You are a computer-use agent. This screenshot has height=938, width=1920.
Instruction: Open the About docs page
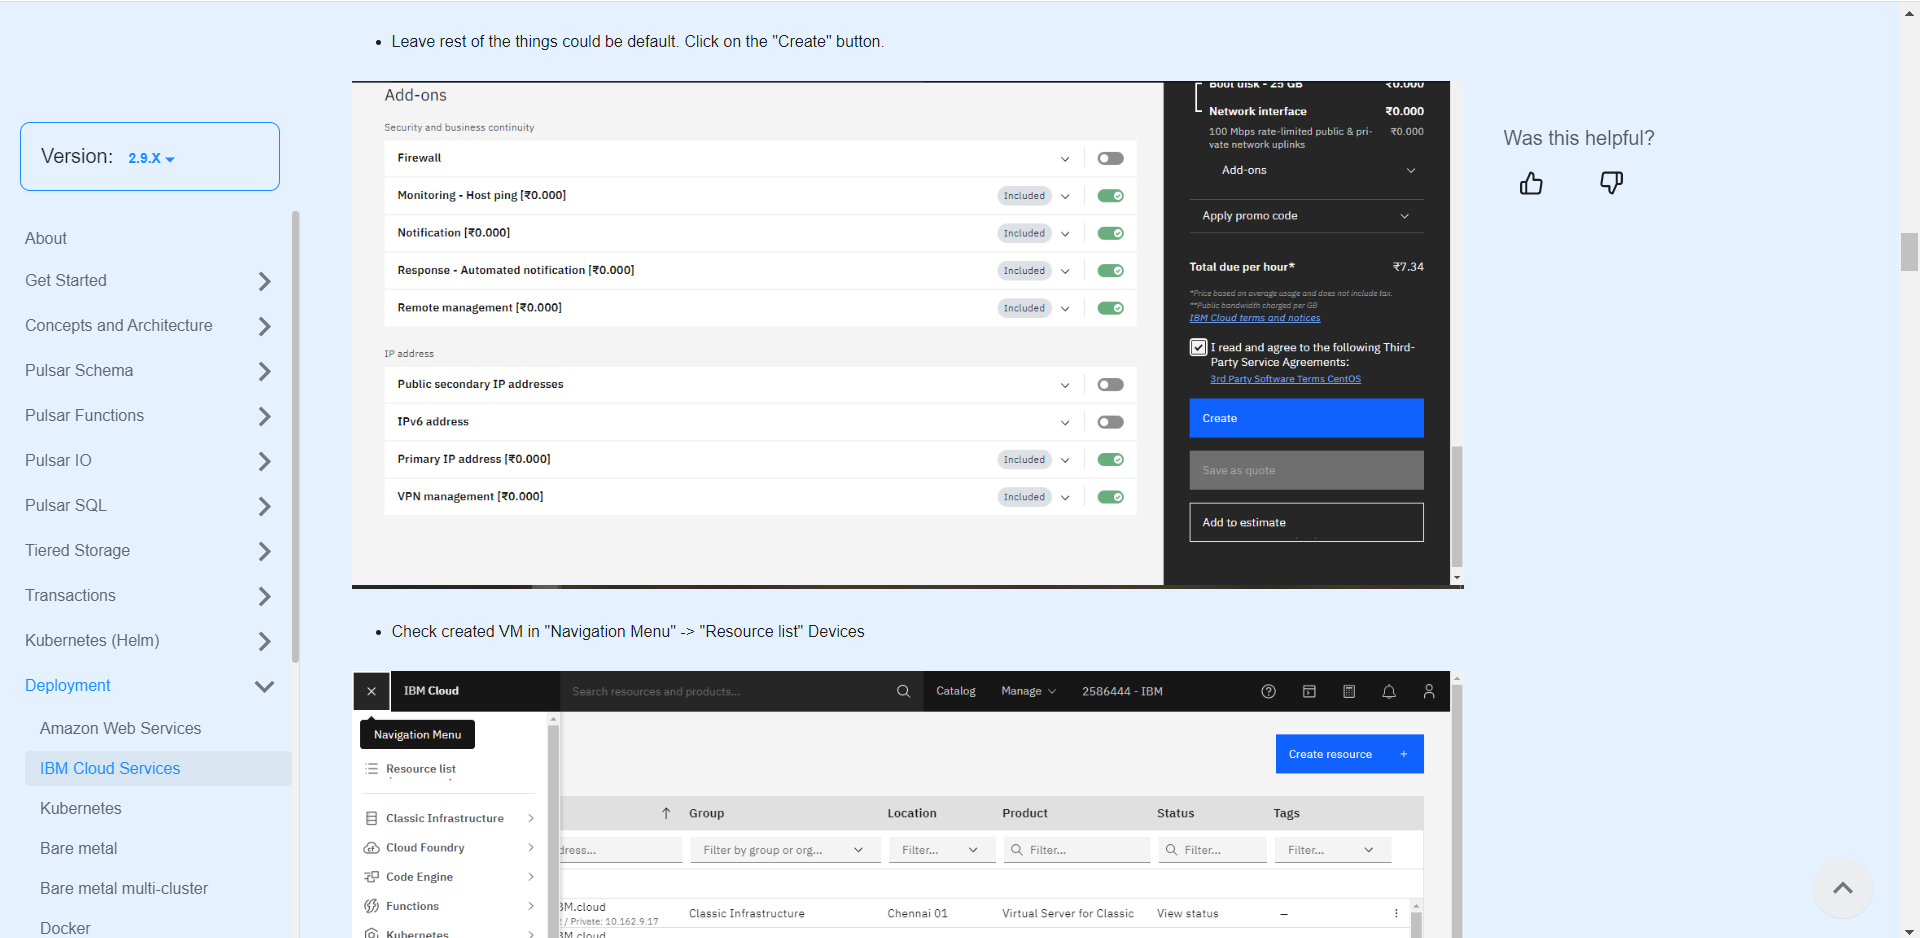[x=46, y=238]
